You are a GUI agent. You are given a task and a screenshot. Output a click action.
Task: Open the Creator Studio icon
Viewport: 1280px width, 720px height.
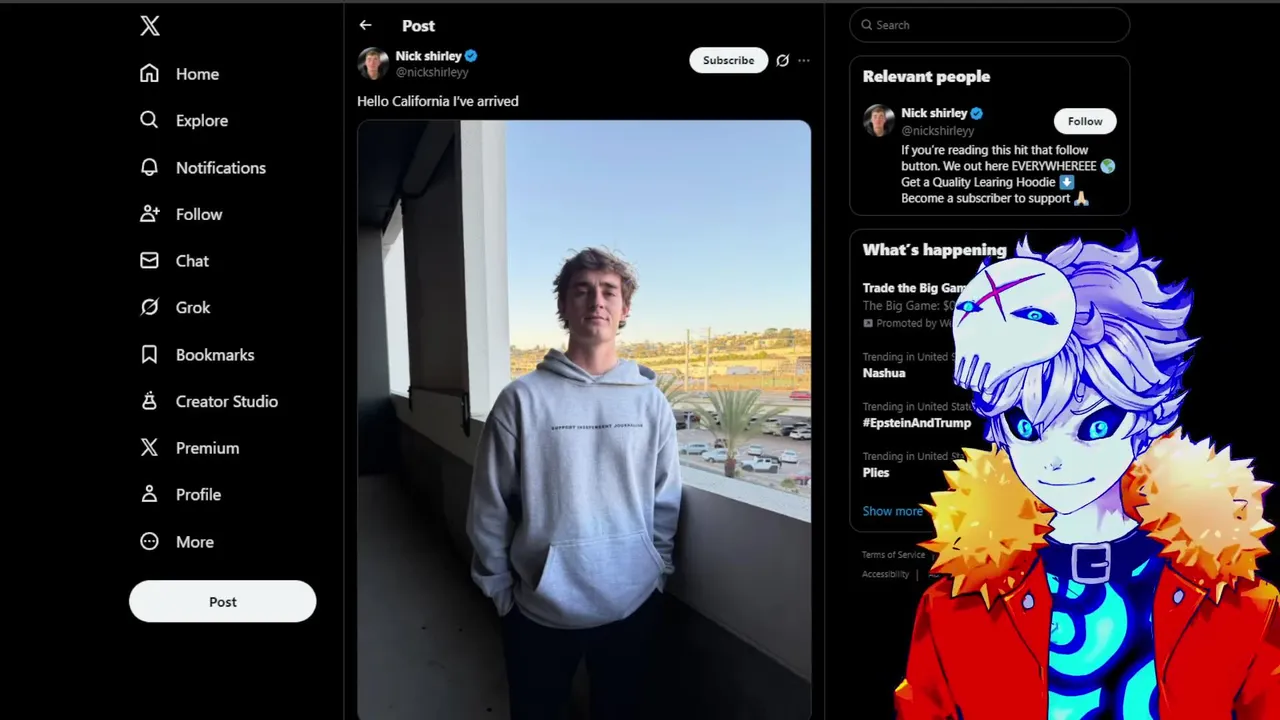[149, 401]
